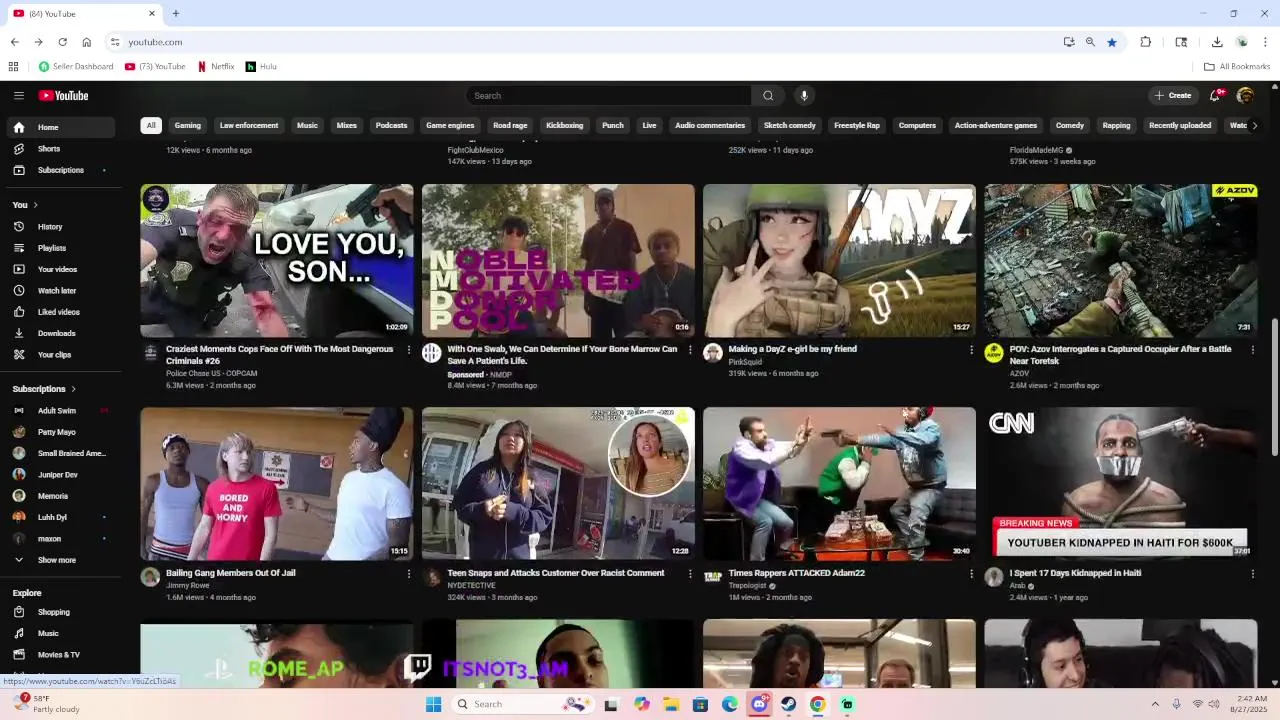Open the Discord taskbar icon
The width and height of the screenshot is (1280, 720).
tap(759, 704)
